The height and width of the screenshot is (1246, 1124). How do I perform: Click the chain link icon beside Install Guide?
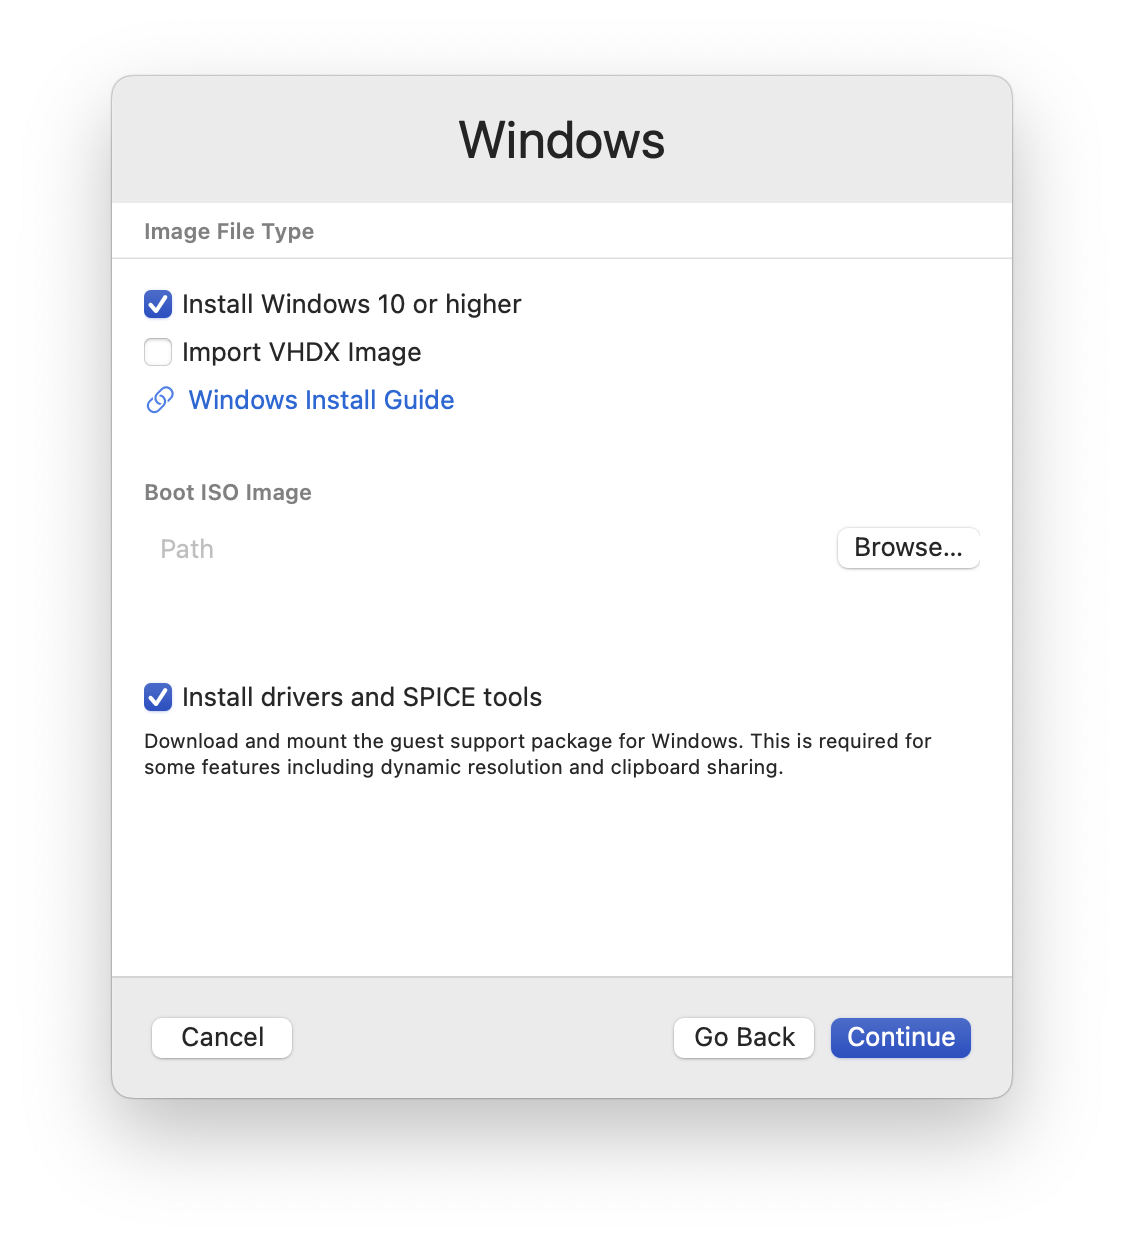[160, 400]
